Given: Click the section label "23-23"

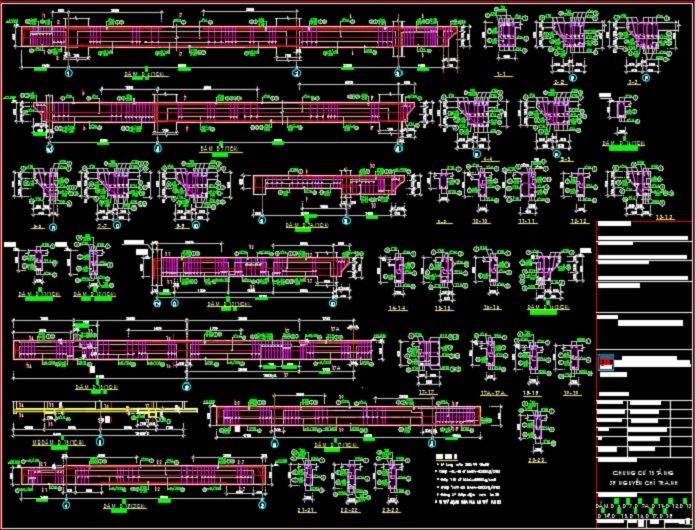Looking at the screenshot, I should [x=392, y=510].
